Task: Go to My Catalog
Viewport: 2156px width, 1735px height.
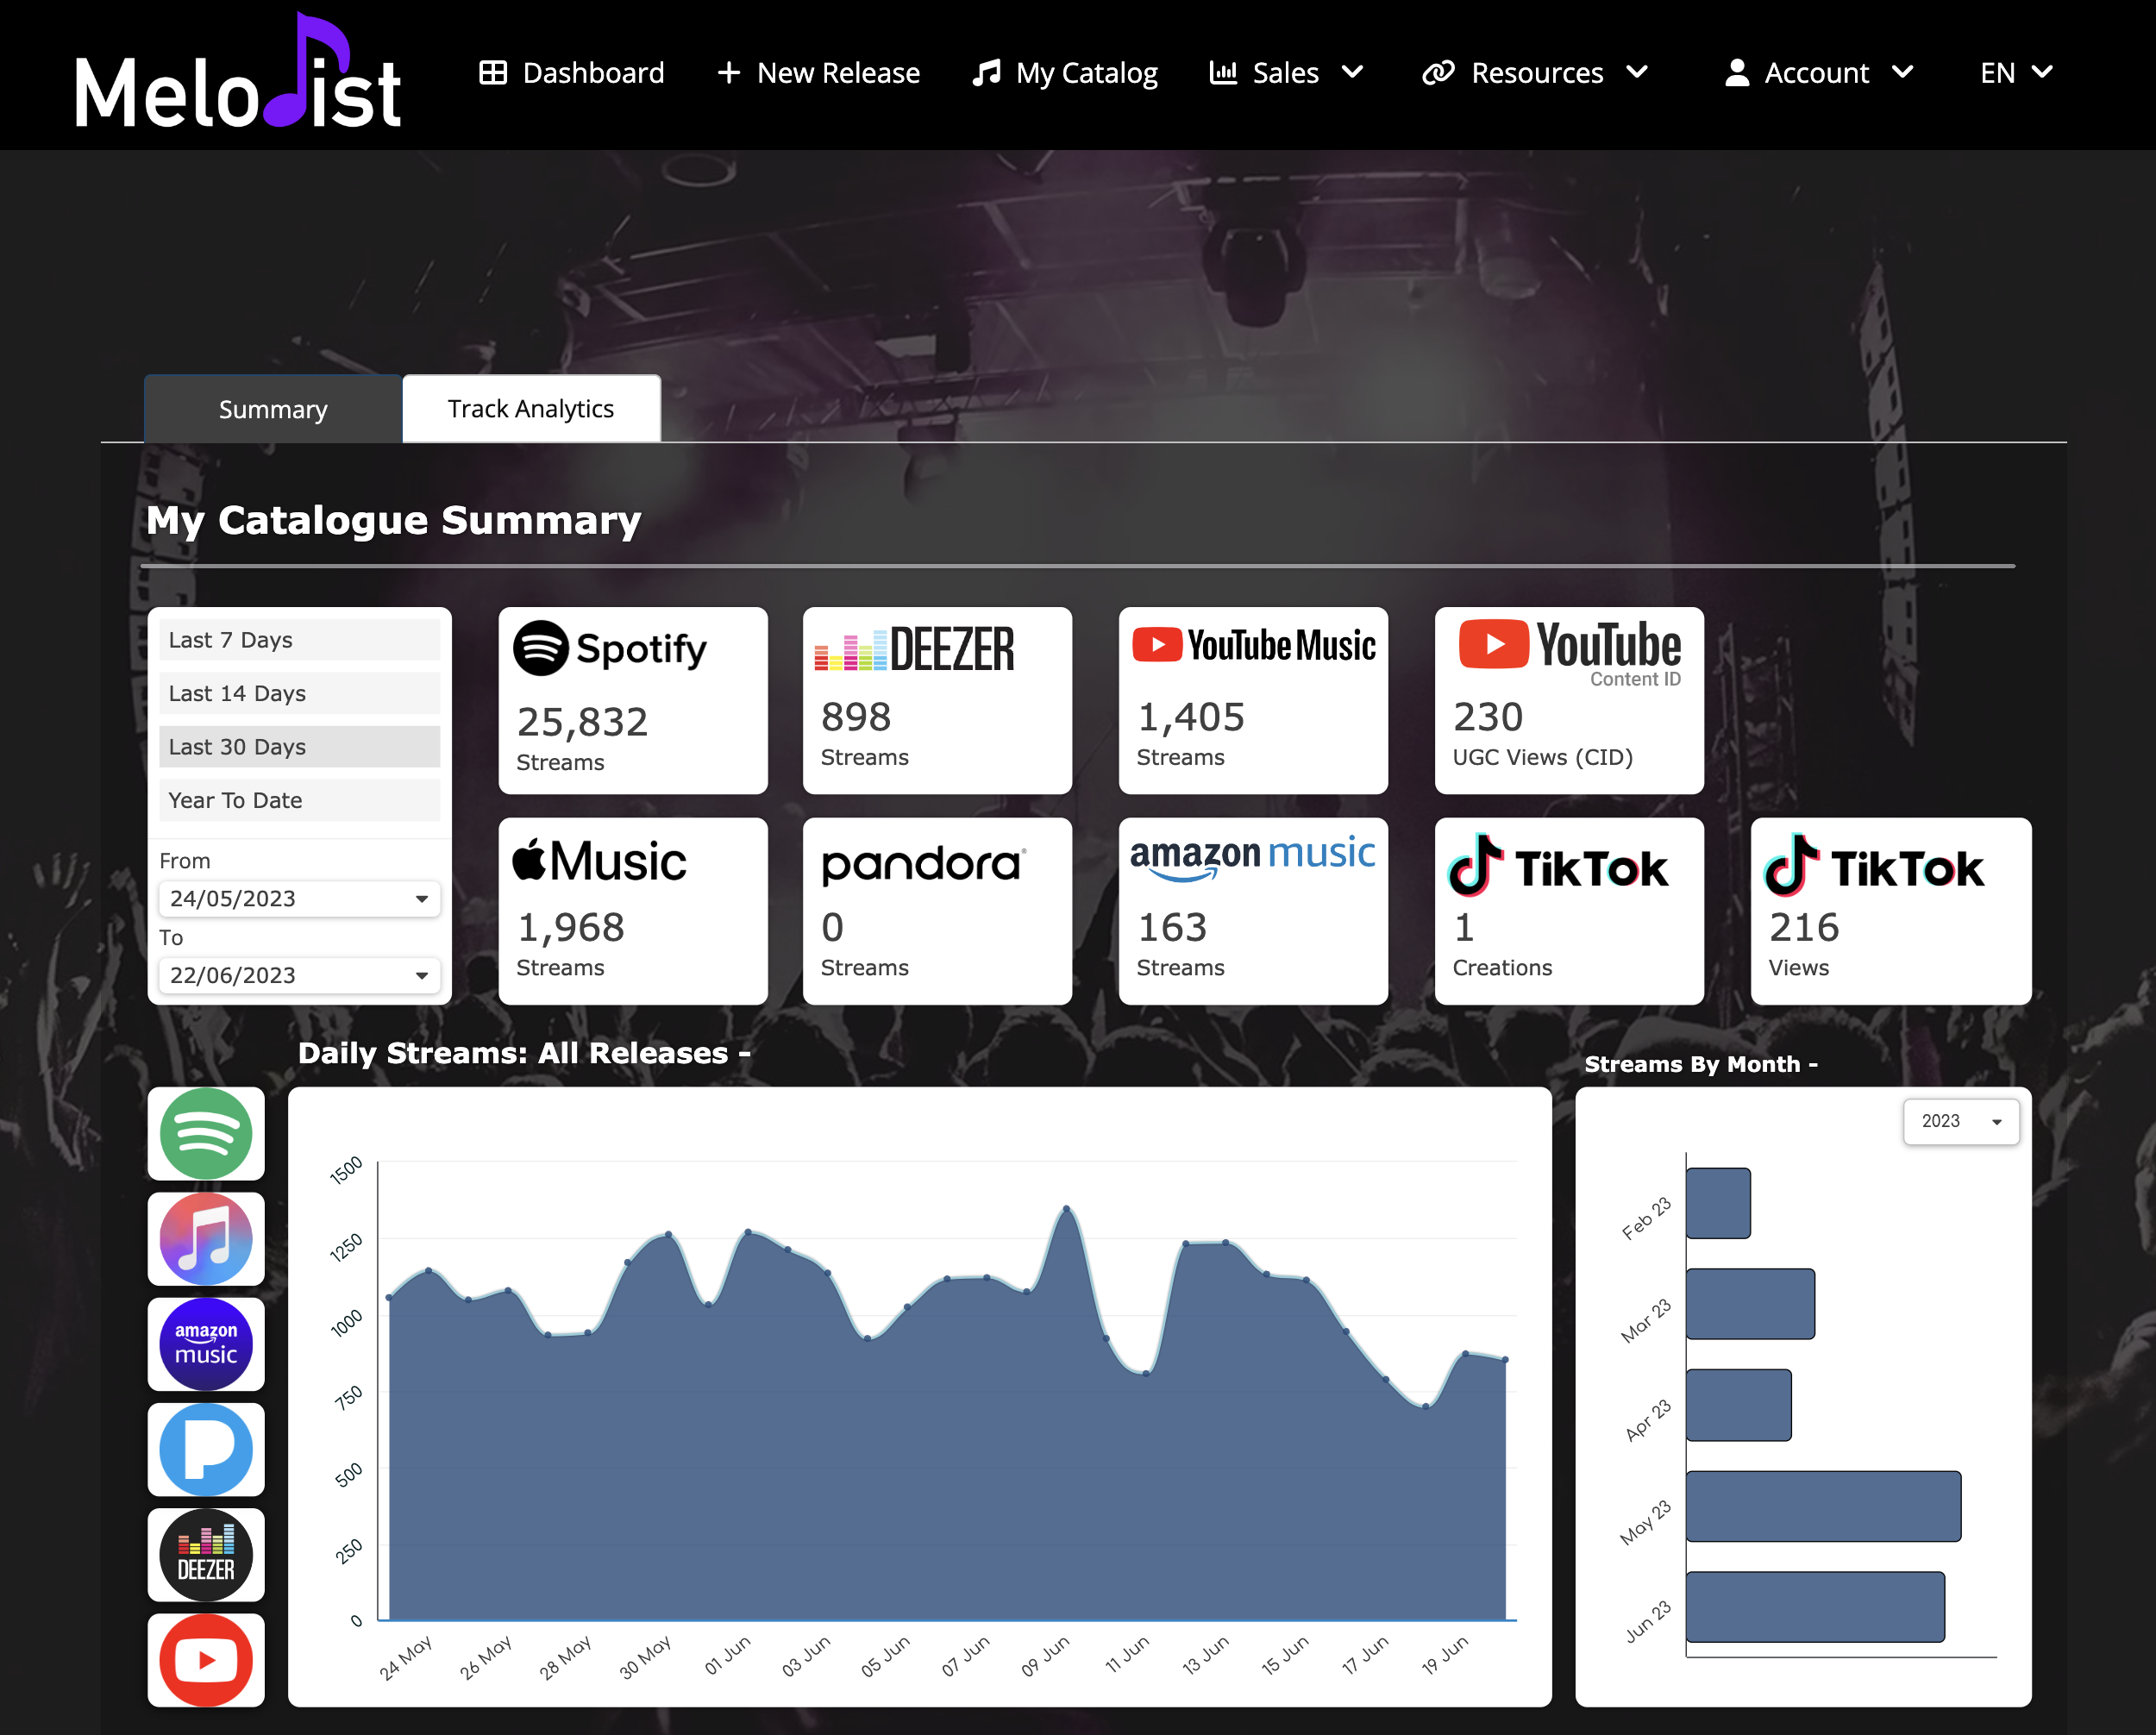Action: [x=1066, y=73]
